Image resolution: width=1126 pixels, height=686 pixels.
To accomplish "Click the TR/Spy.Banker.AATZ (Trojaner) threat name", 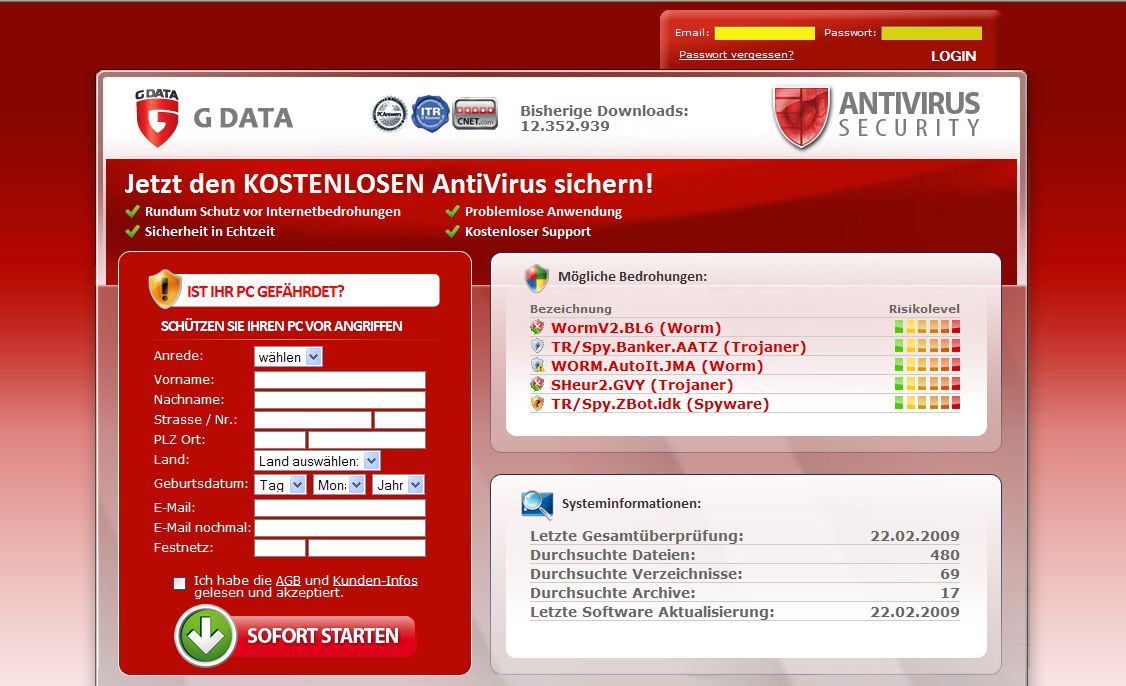I will (679, 346).
